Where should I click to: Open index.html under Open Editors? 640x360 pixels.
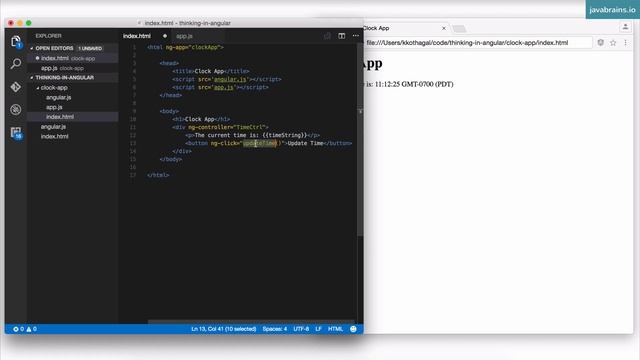73,58
